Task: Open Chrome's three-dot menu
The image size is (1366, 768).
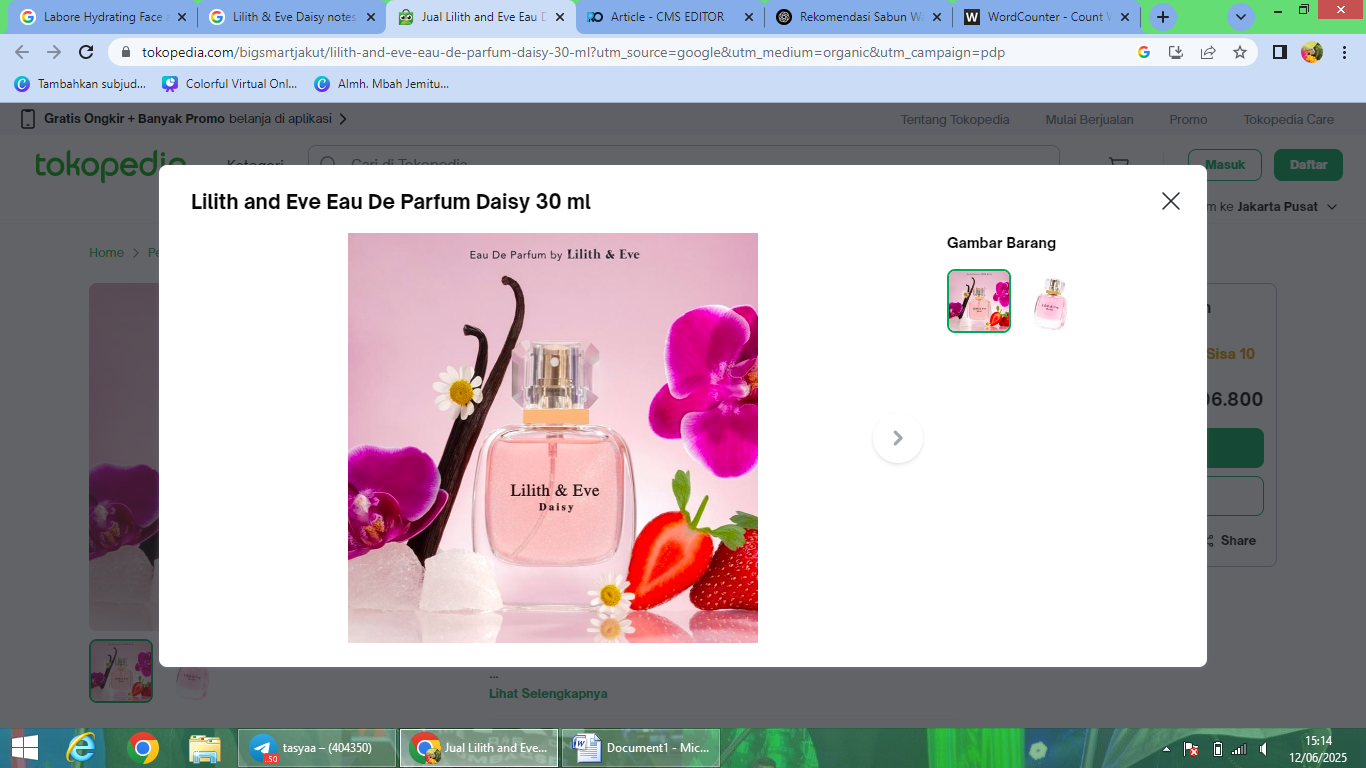Action: pyautogui.click(x=1343, y=53)
